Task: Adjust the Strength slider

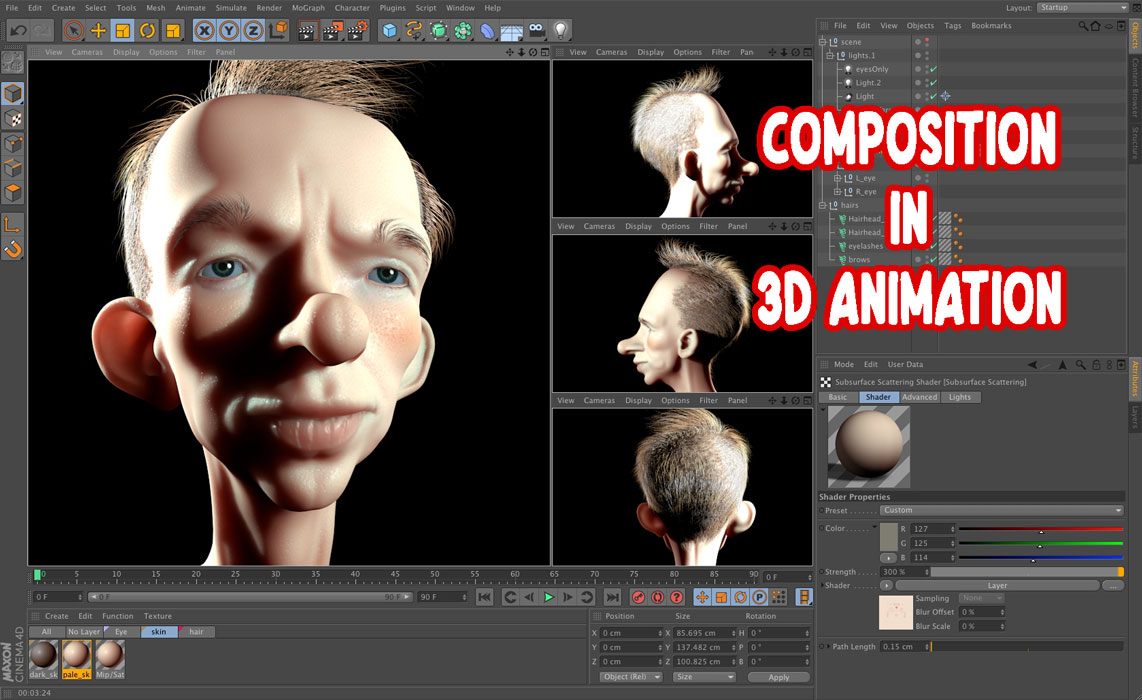Action: click(x=1027, y=572)
